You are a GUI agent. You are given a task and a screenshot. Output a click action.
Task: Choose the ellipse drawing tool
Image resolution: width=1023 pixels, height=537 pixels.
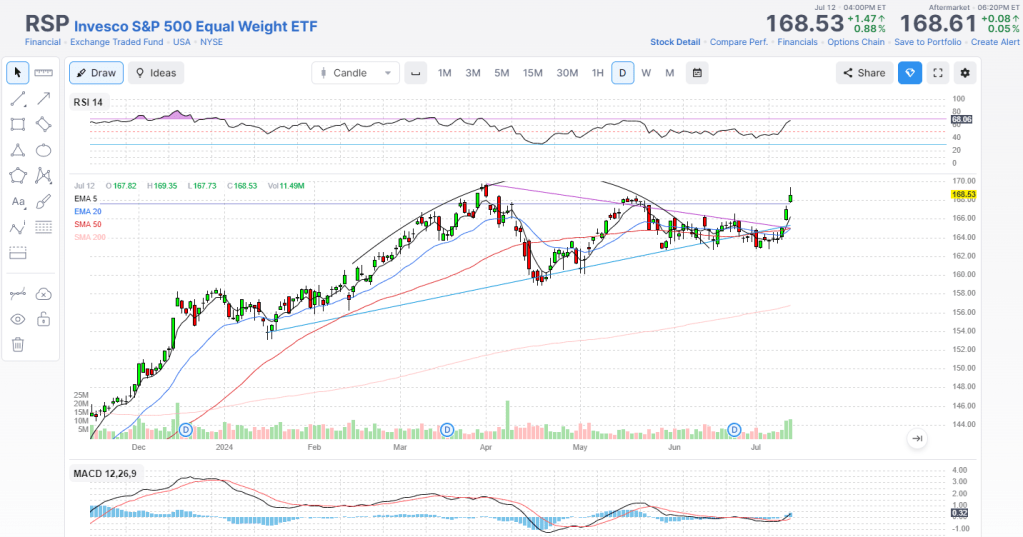click(x=43, y=150)
